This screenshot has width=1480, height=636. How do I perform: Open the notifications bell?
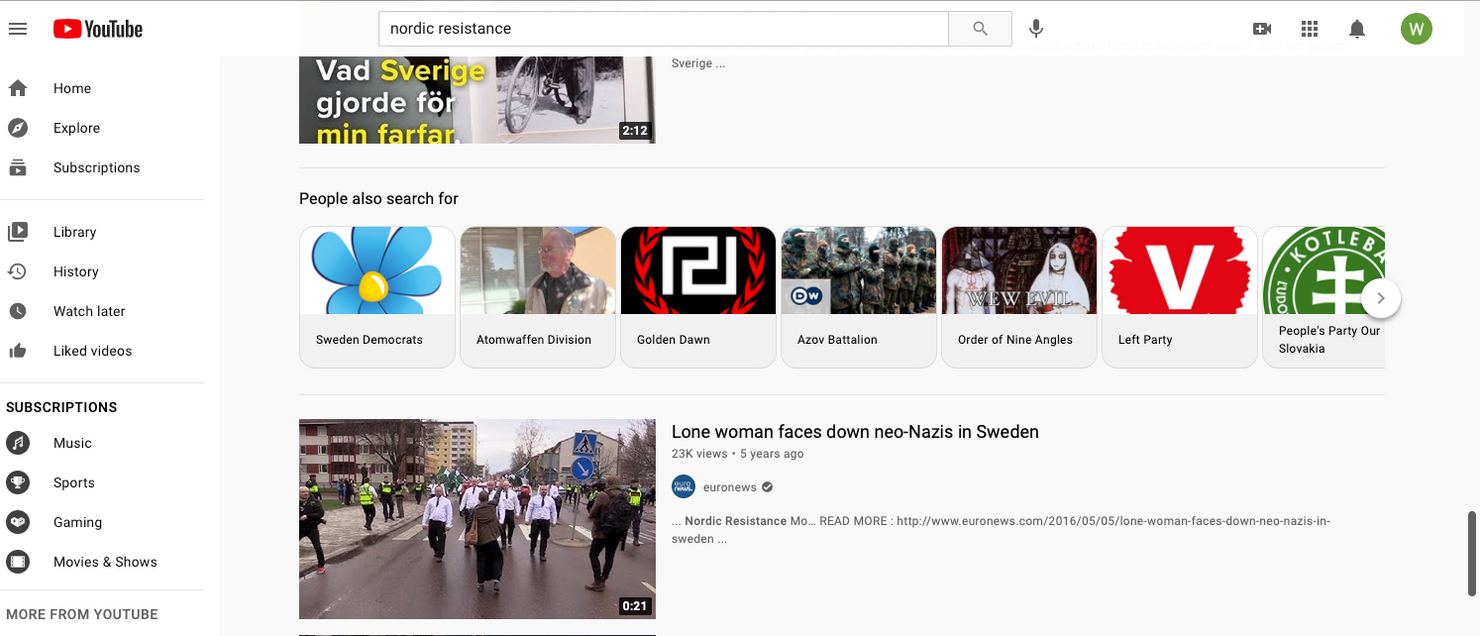(x=1357, y=29)
